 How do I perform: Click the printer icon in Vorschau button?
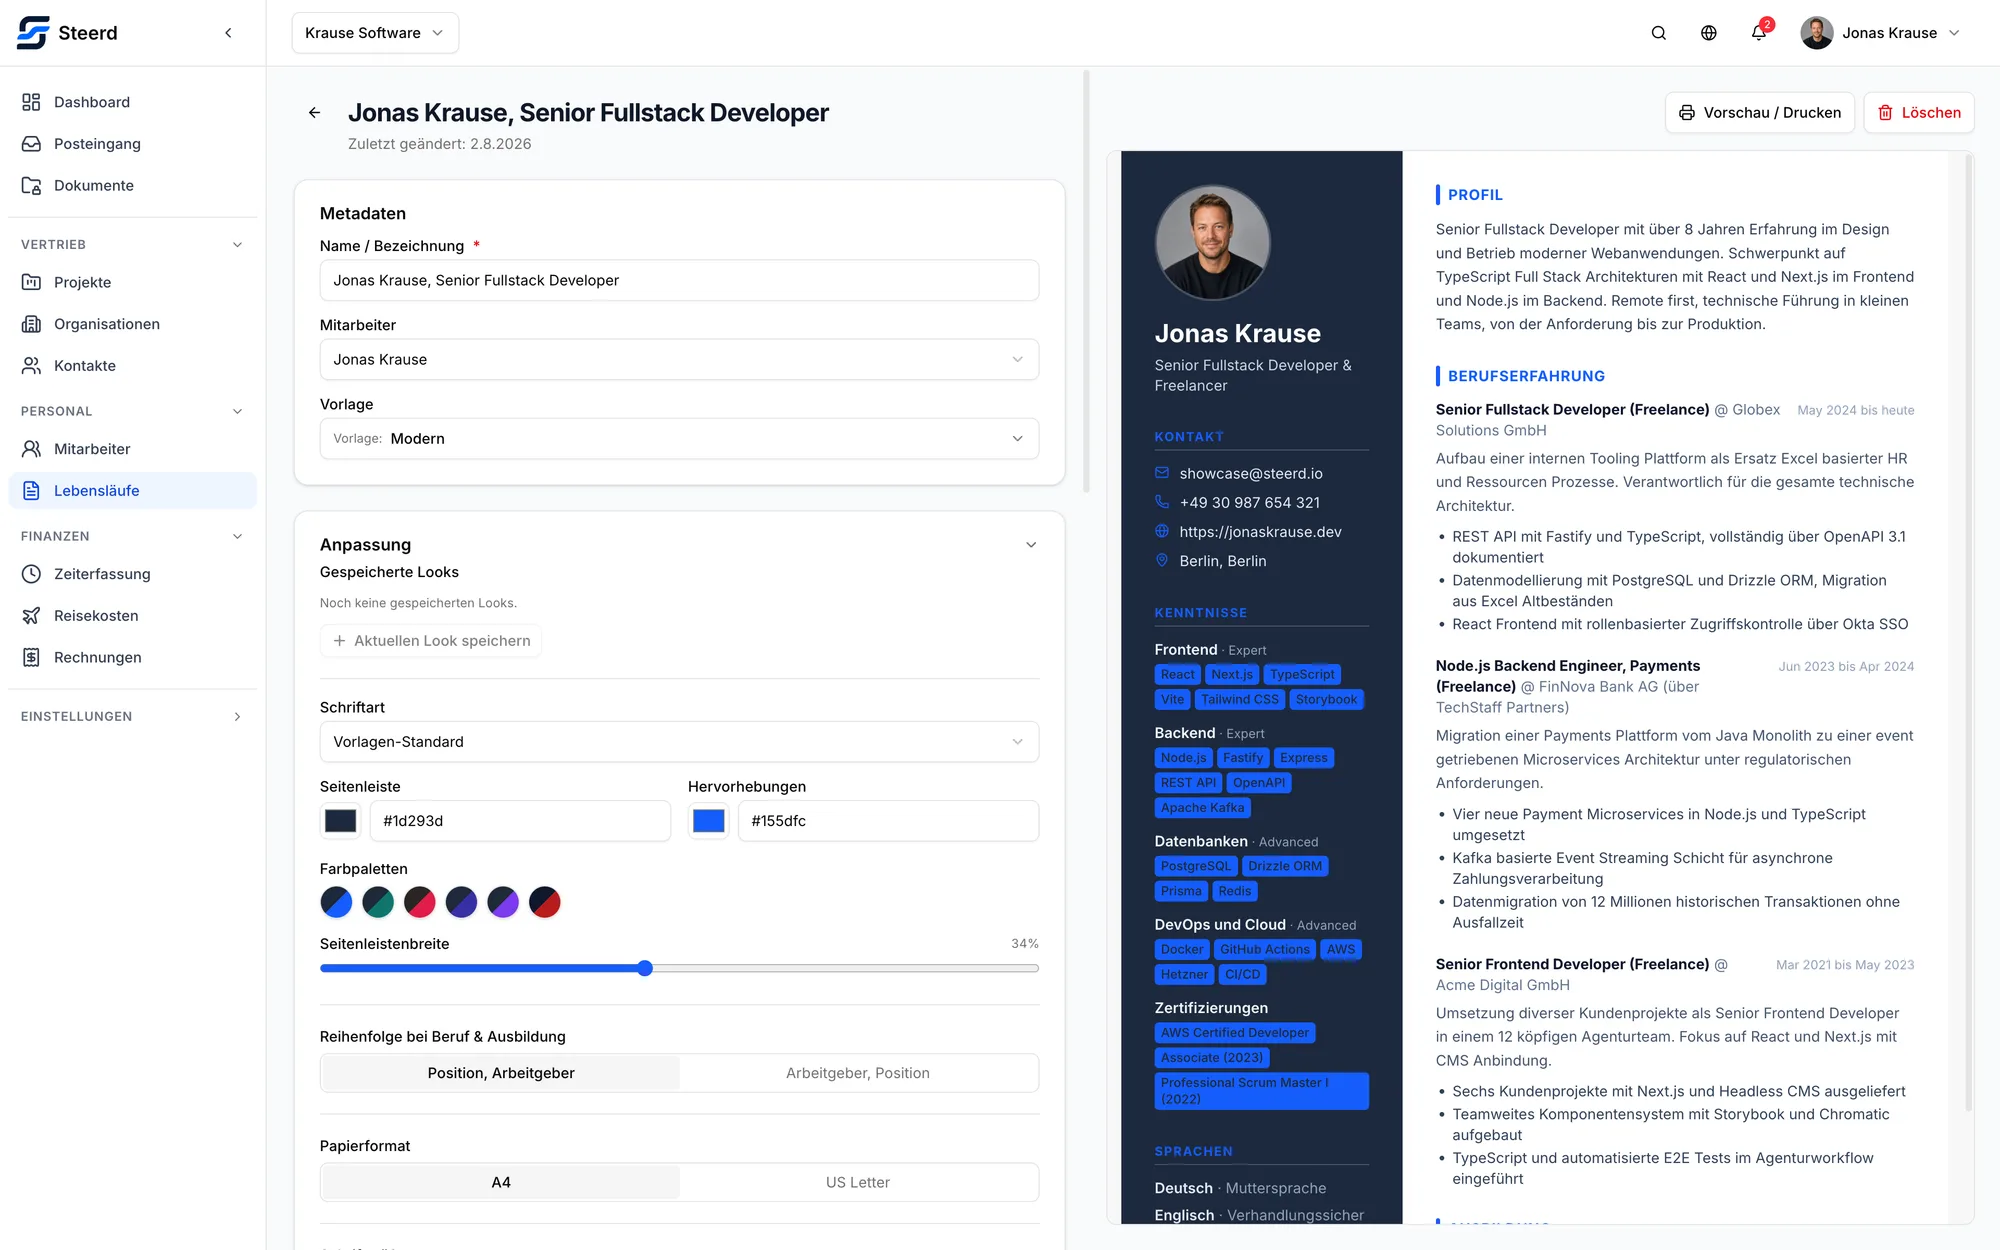tap(1687, 113)
